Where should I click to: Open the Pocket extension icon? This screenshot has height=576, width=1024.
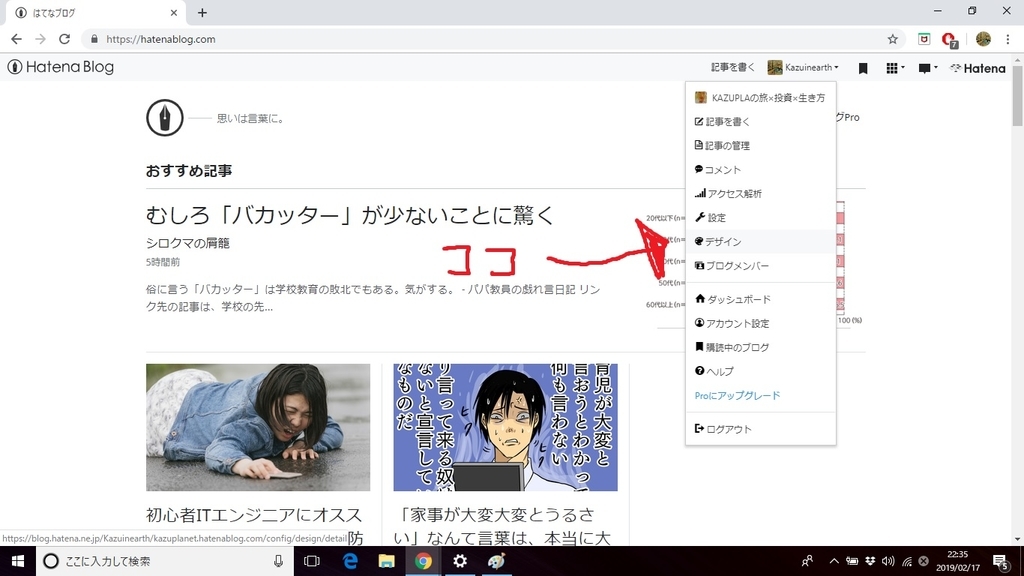click(x=923, y=39)
